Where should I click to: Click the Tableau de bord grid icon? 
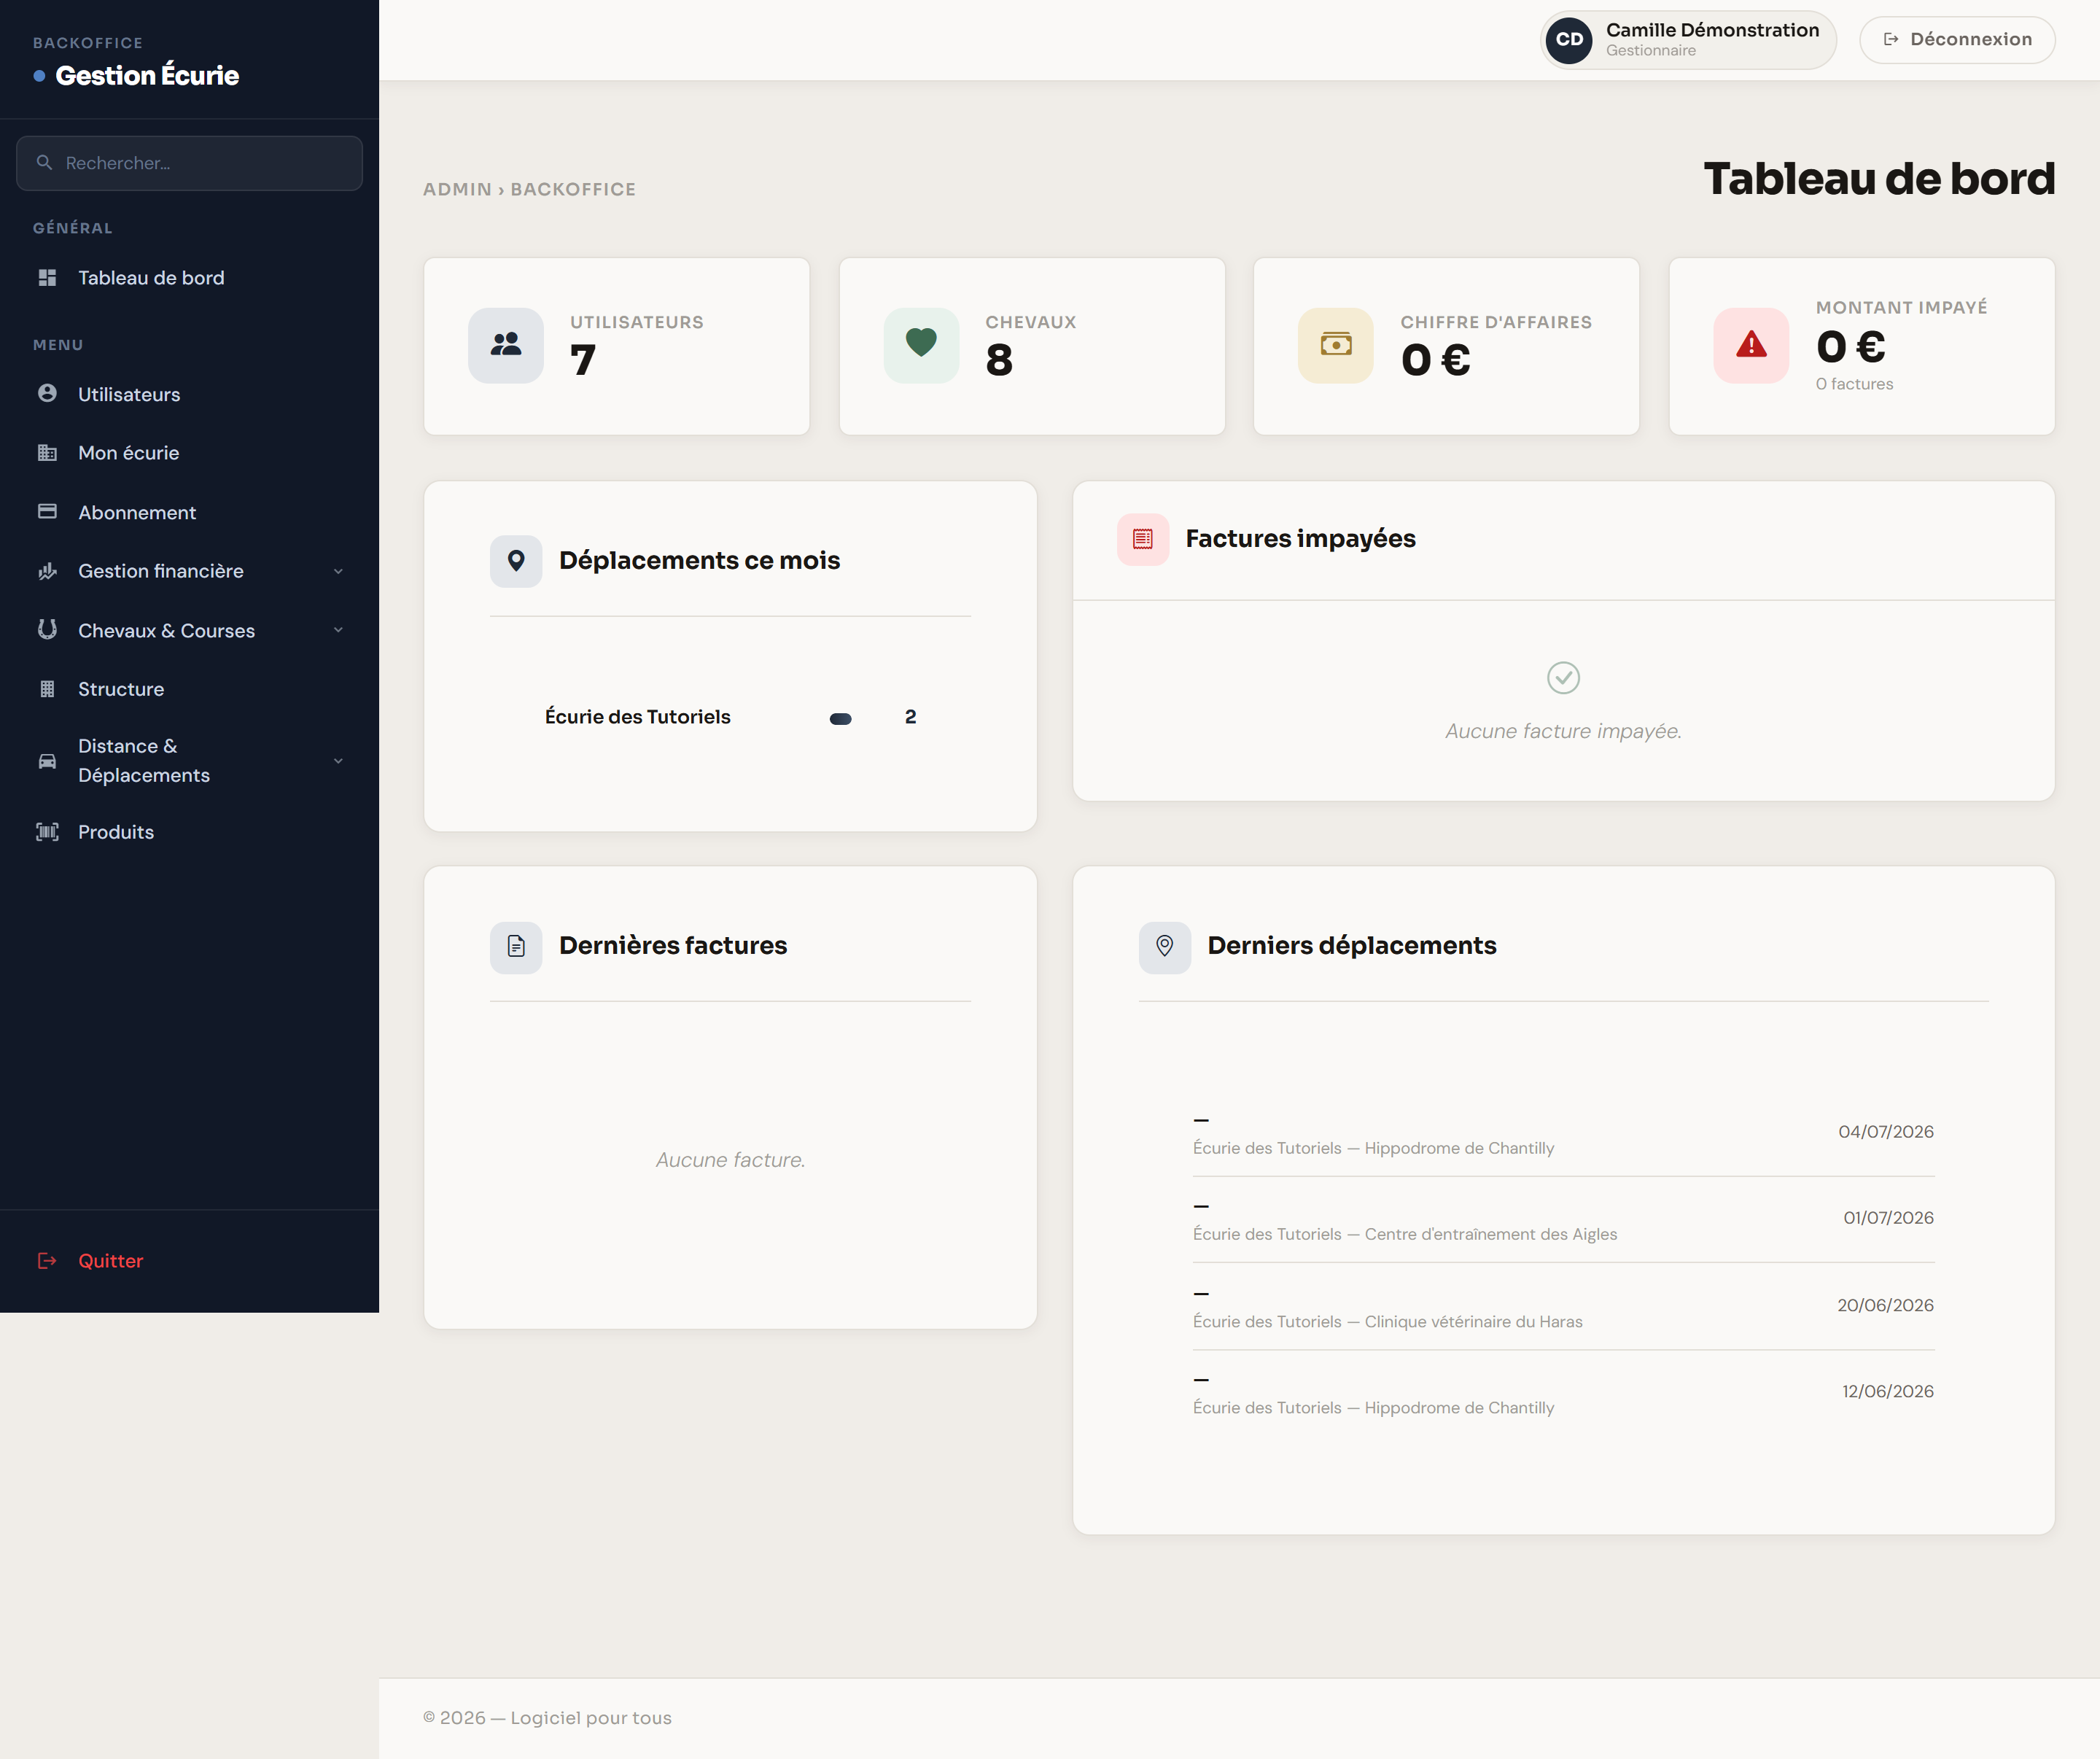[x=47, y=278]
